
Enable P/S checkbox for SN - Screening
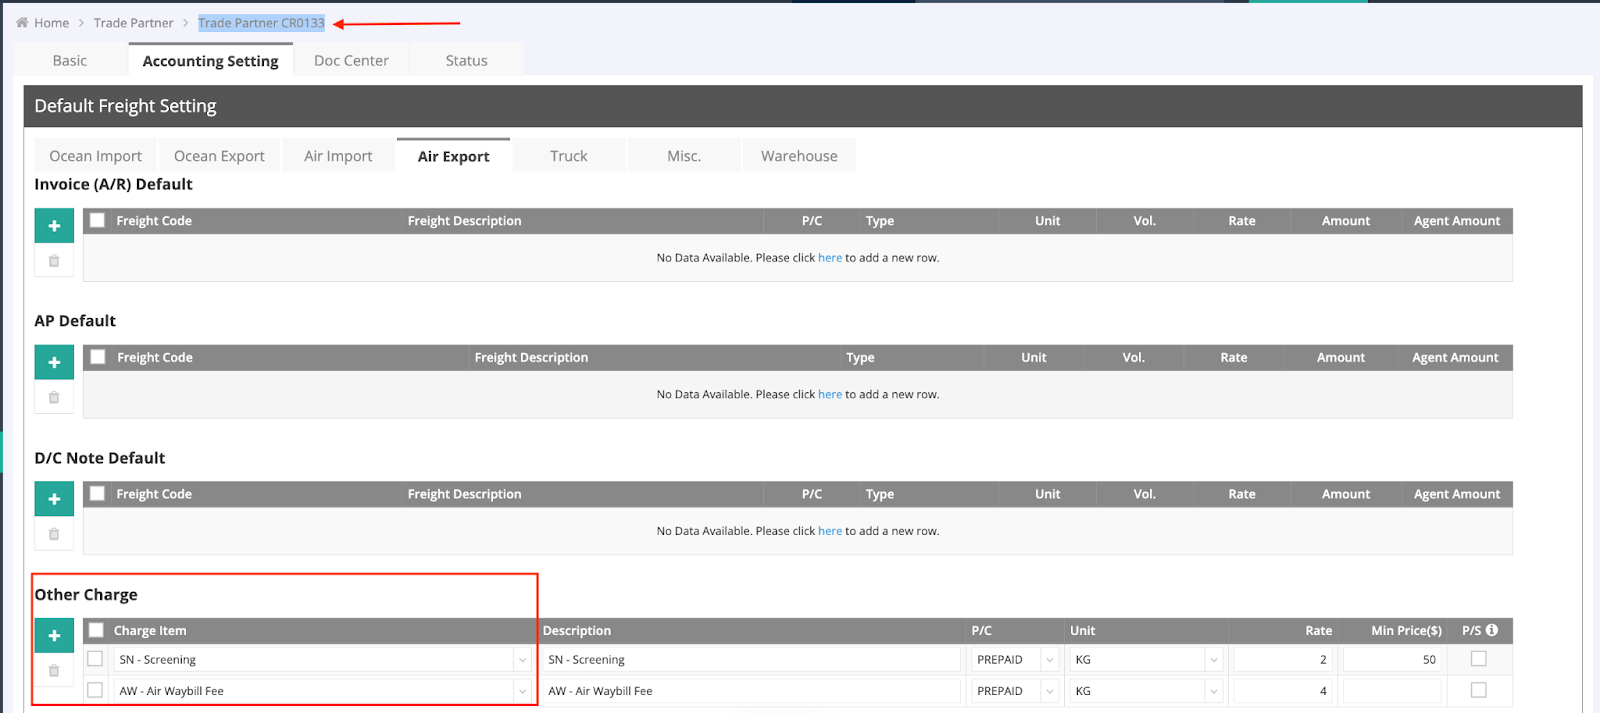pos(1478,659)
